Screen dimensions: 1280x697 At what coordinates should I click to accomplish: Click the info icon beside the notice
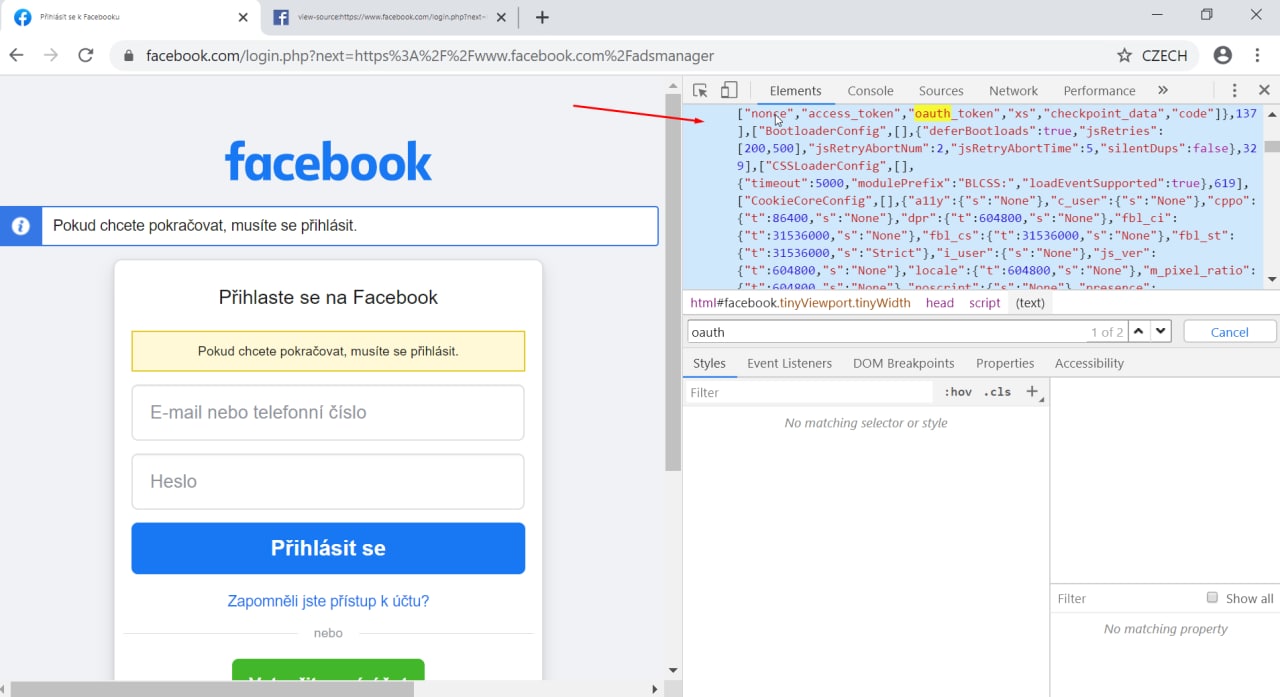(20, 226)
